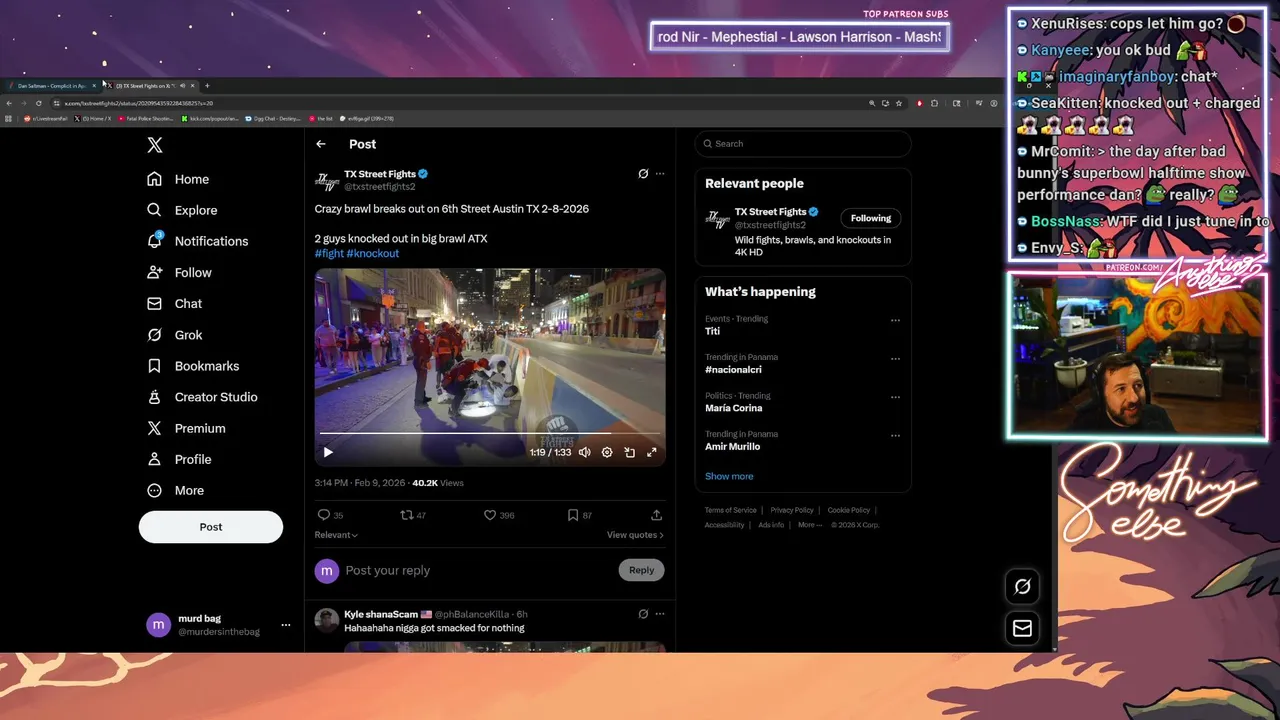Open Bookmarks in the sidebar
This screenshot has height=720, width=1280.
pyautogui.click(x=193, y=366)
